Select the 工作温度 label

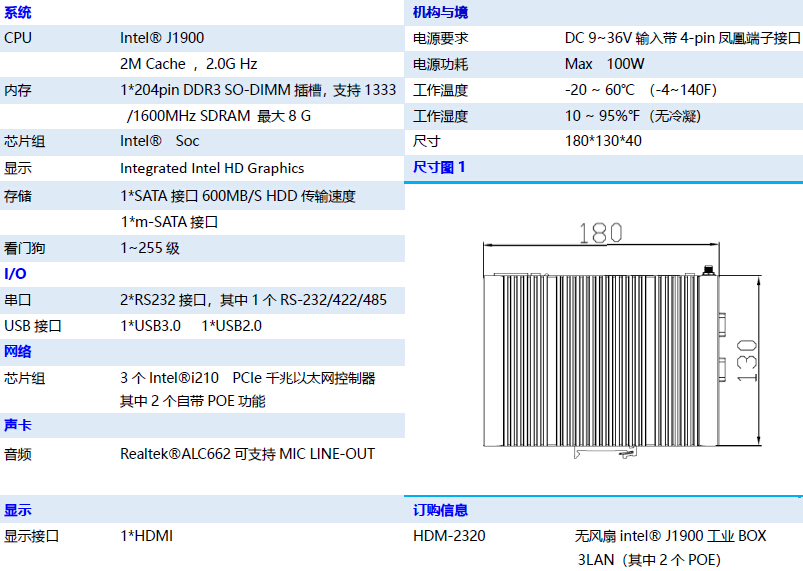(440, 90)
